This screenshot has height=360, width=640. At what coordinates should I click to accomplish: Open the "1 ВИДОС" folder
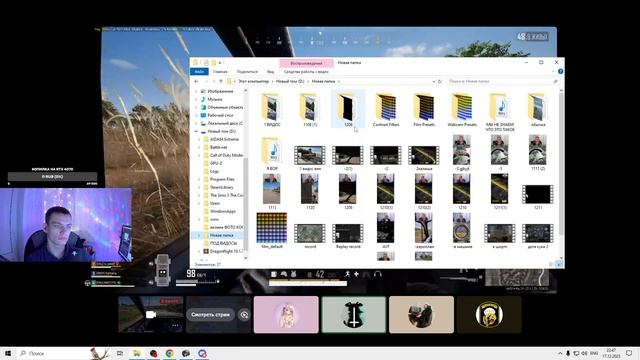272,109
